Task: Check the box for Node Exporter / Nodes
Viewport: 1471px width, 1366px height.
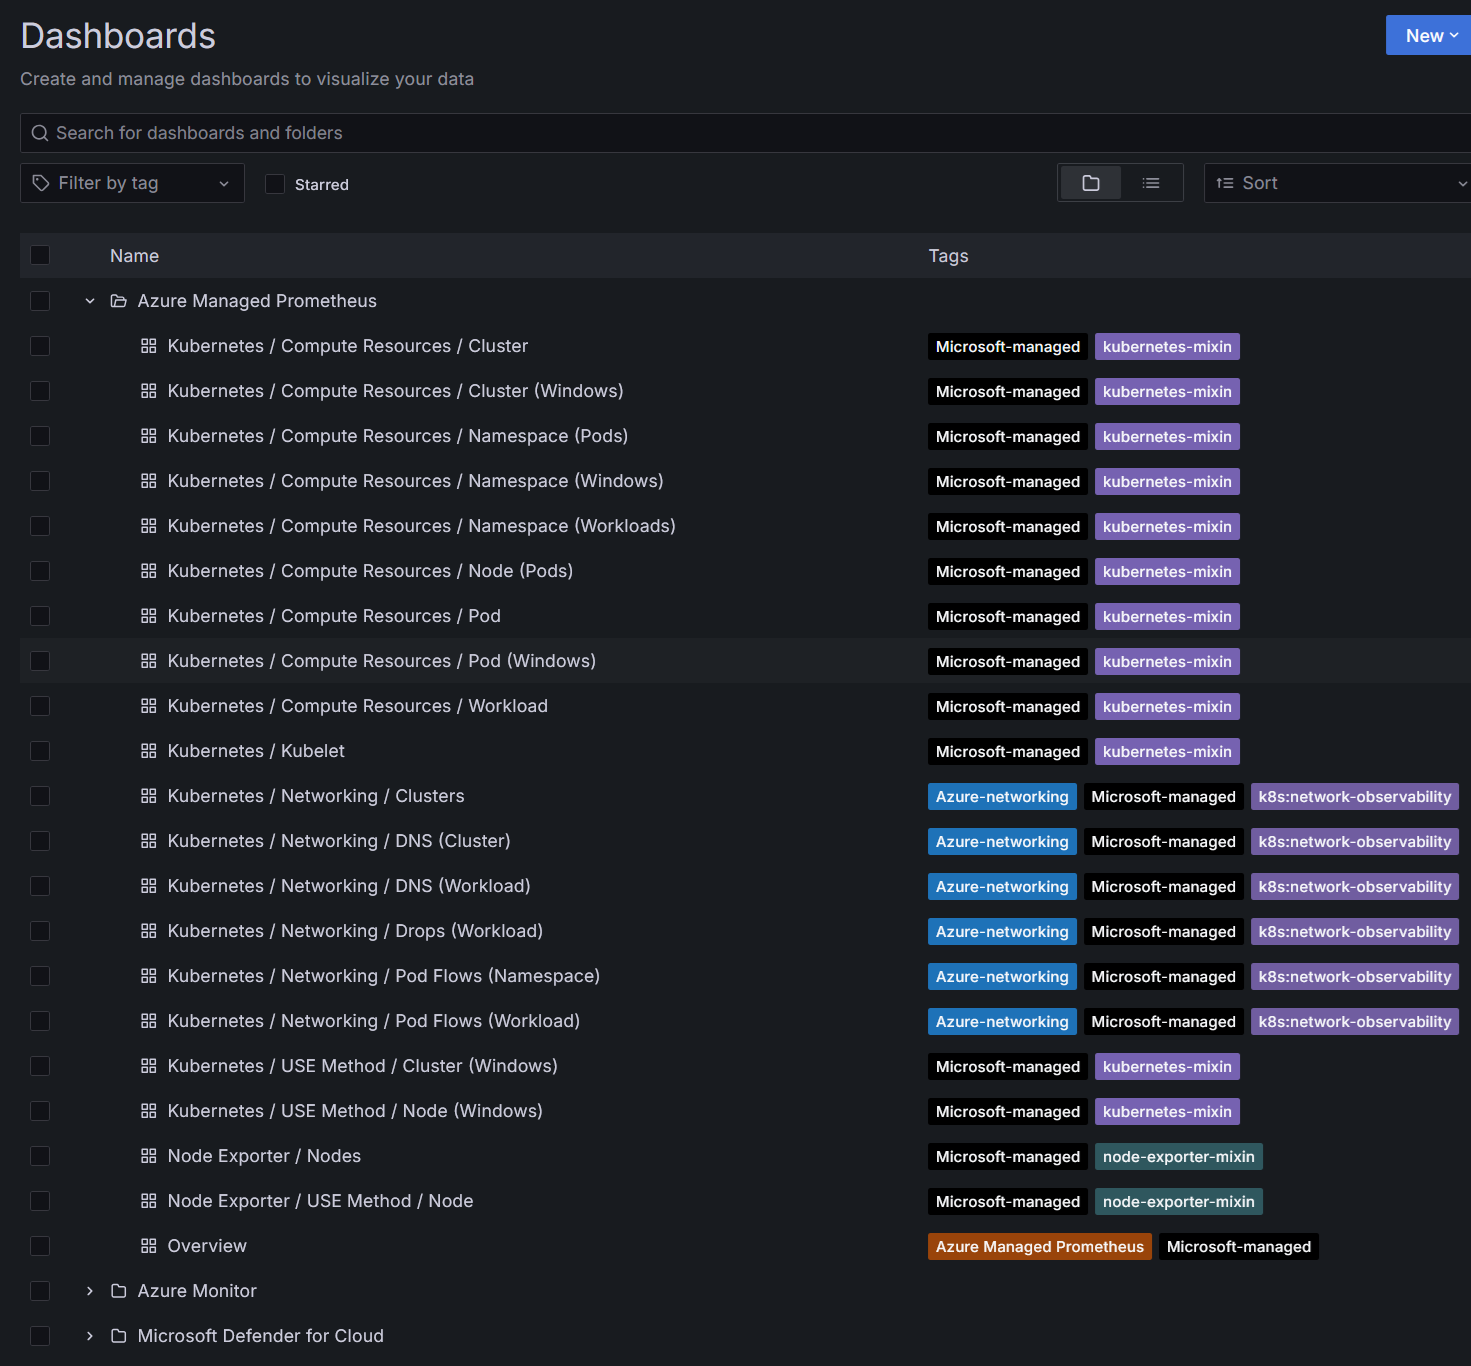Action: [x=40, y=1156]
